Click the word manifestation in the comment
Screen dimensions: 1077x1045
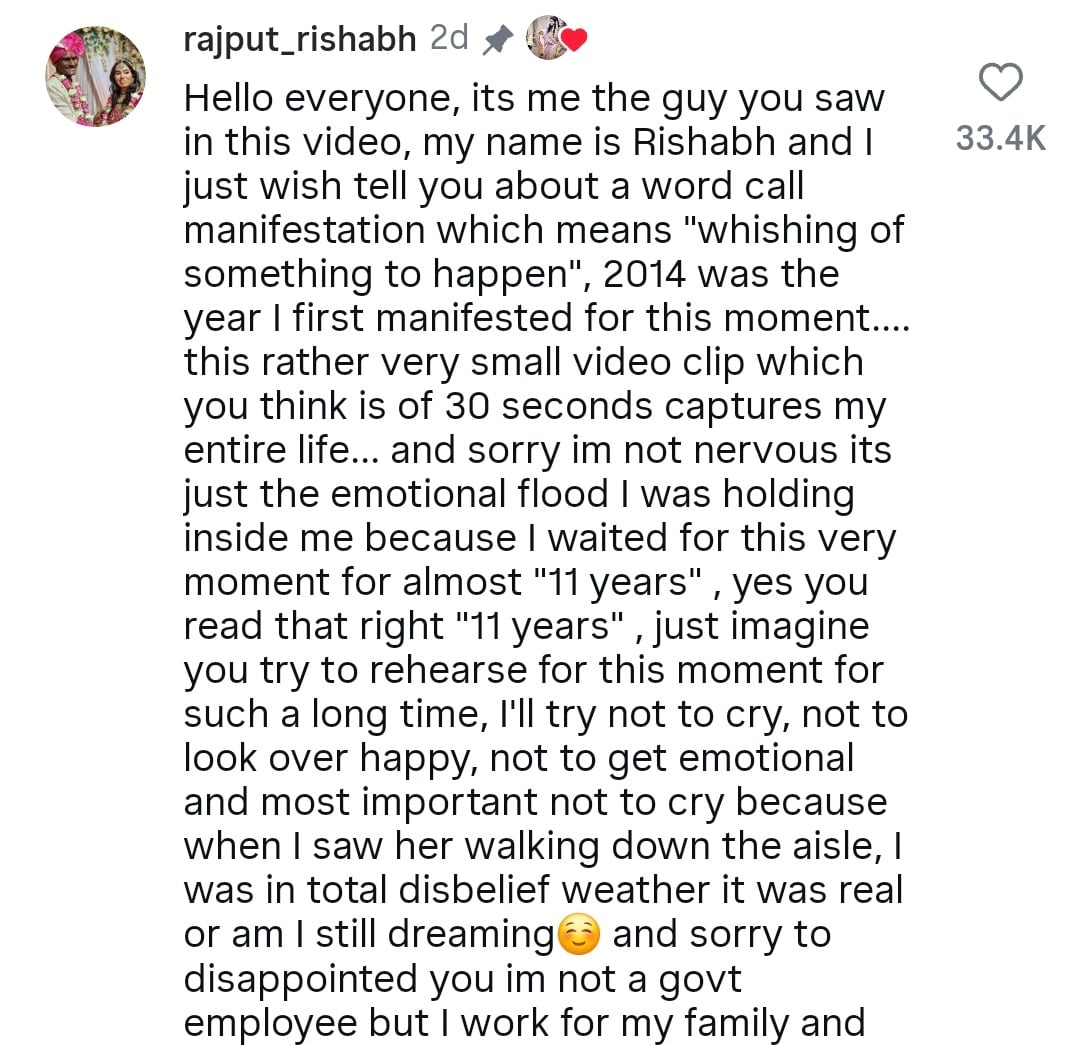303,230
